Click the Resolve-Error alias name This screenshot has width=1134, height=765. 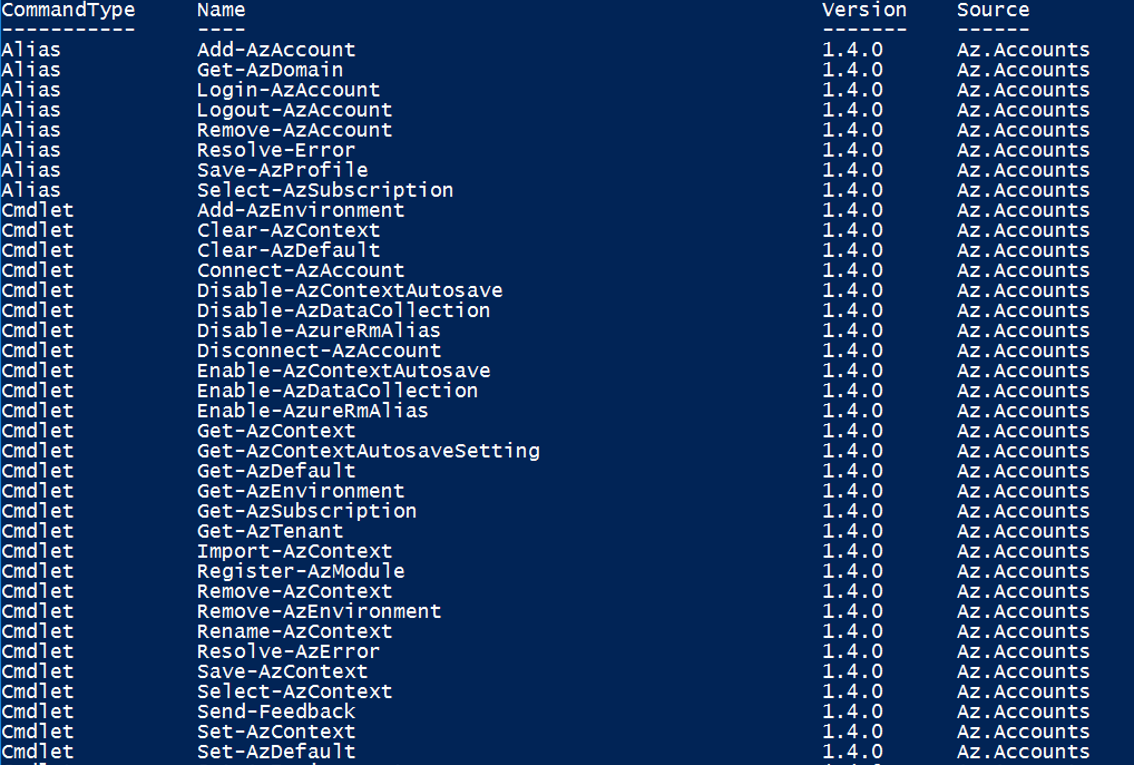point(276,150)
